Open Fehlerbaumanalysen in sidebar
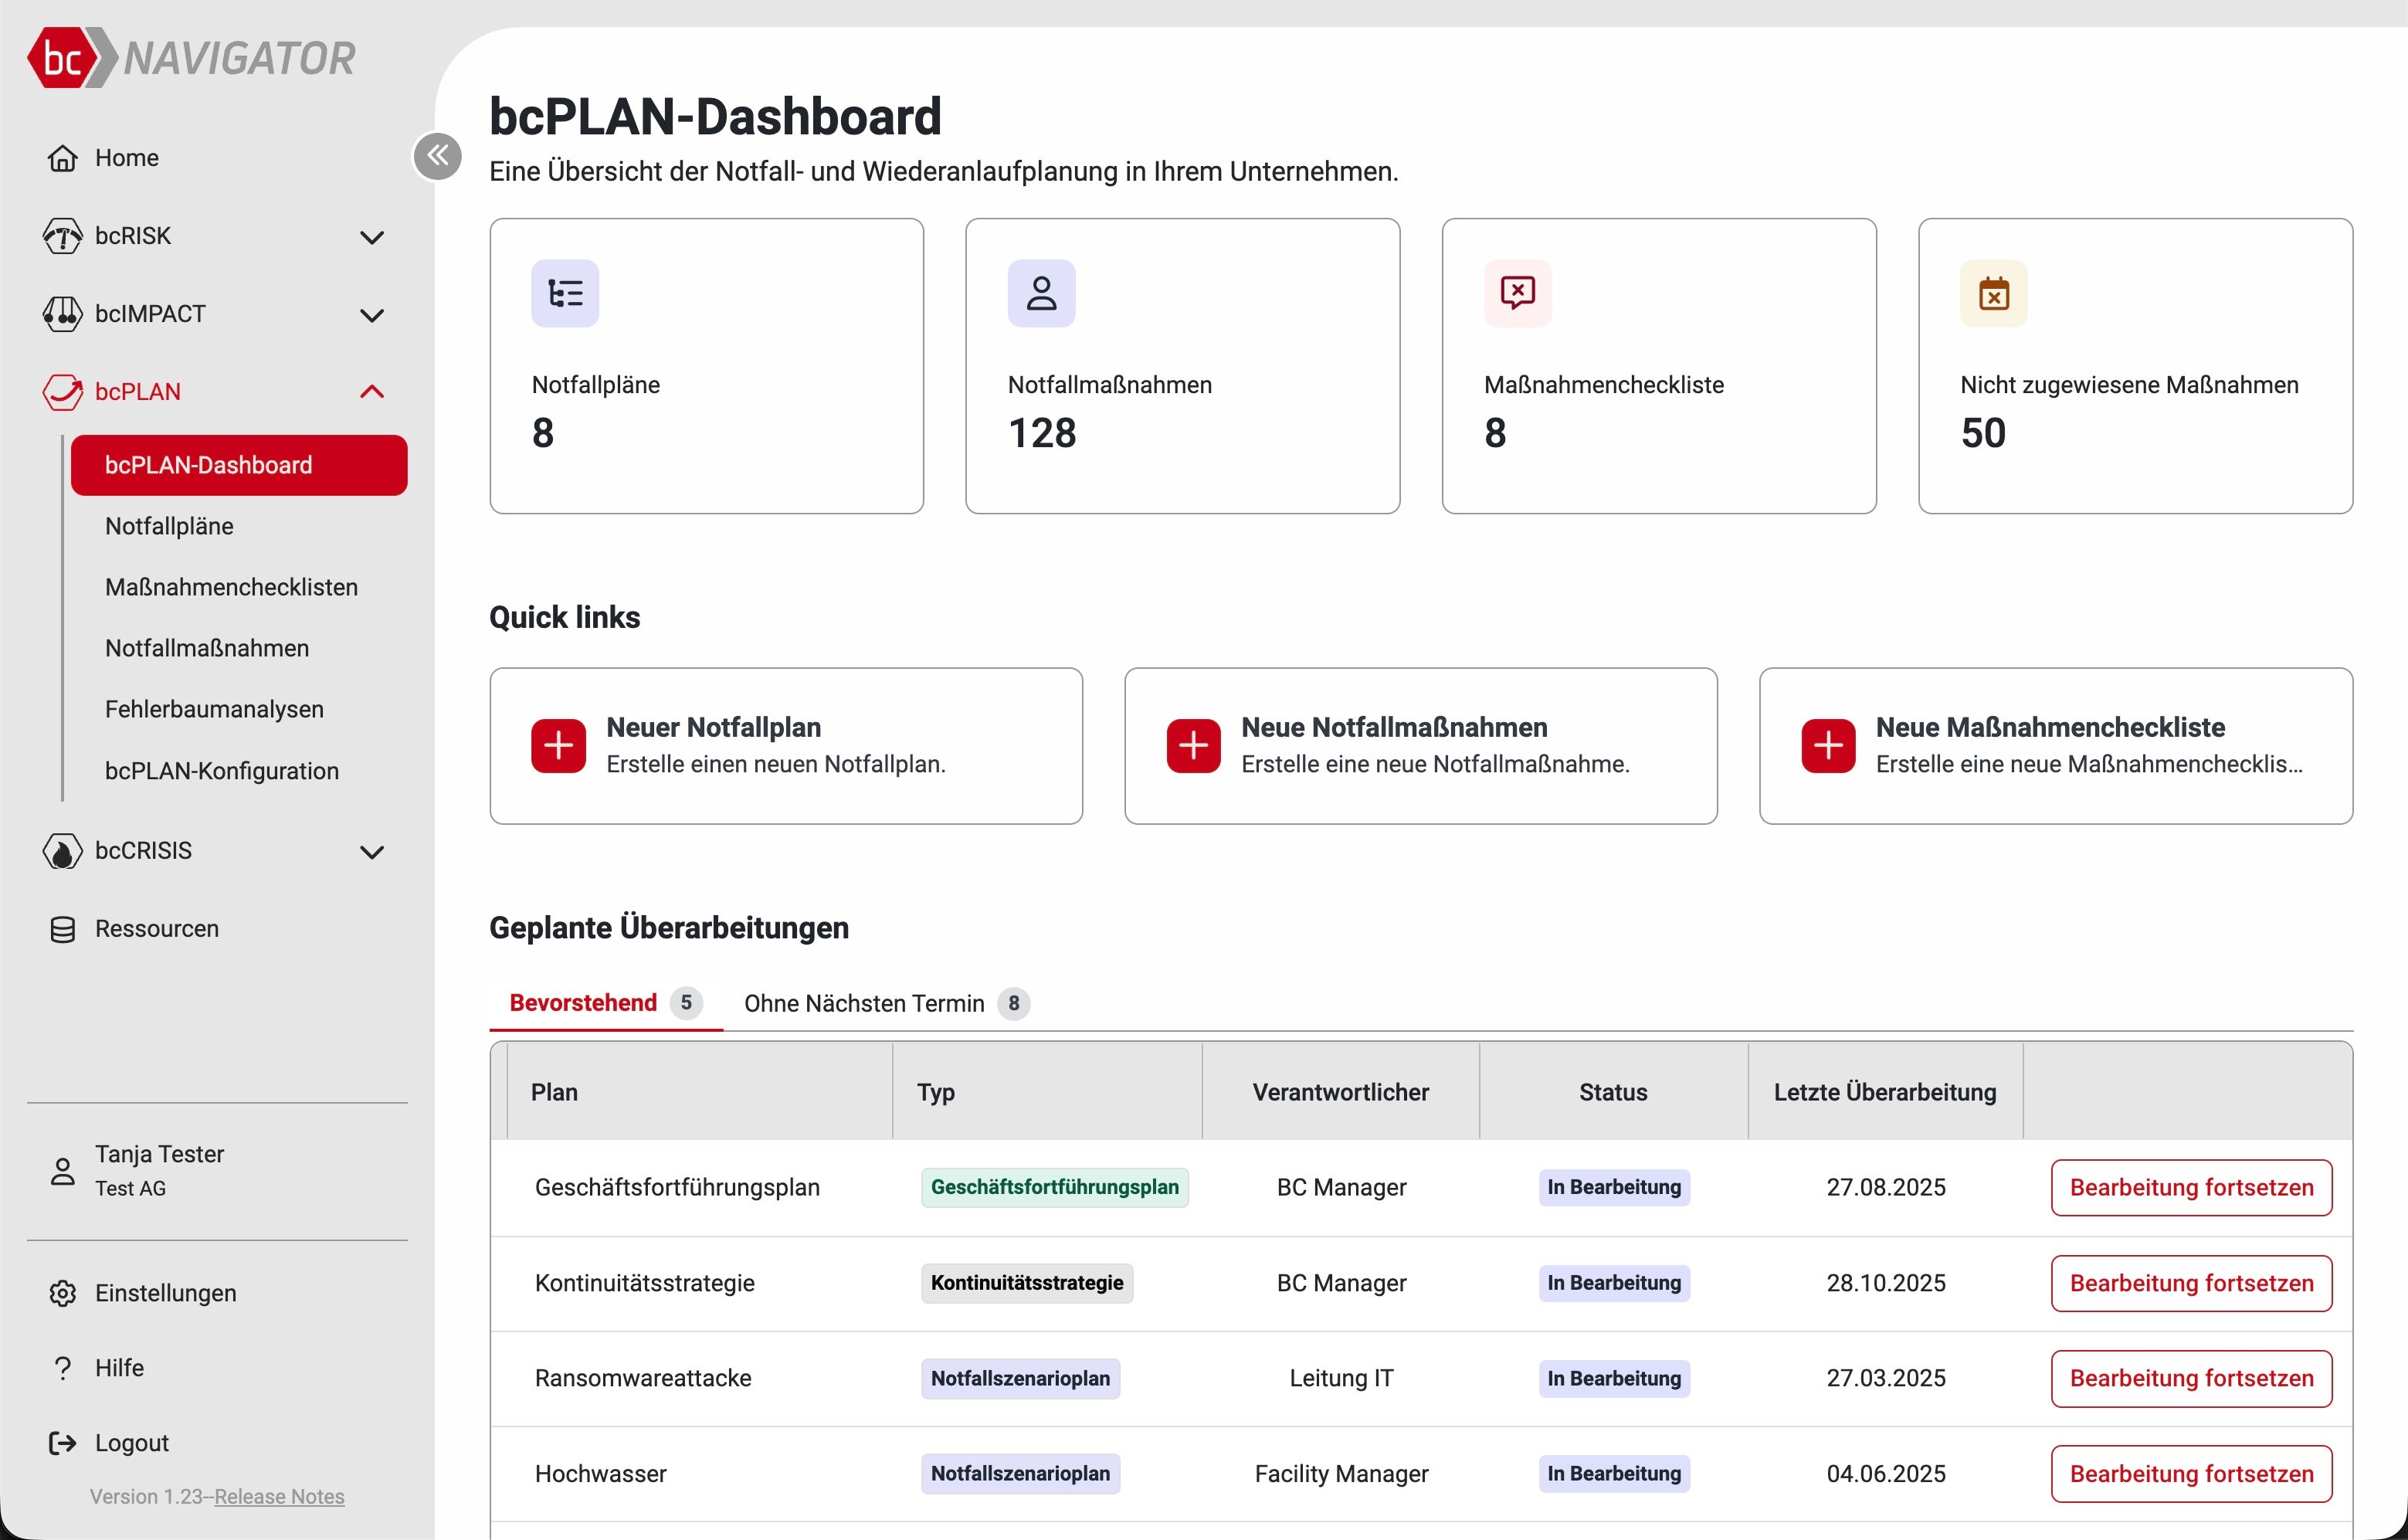 (x=214, y=709)
